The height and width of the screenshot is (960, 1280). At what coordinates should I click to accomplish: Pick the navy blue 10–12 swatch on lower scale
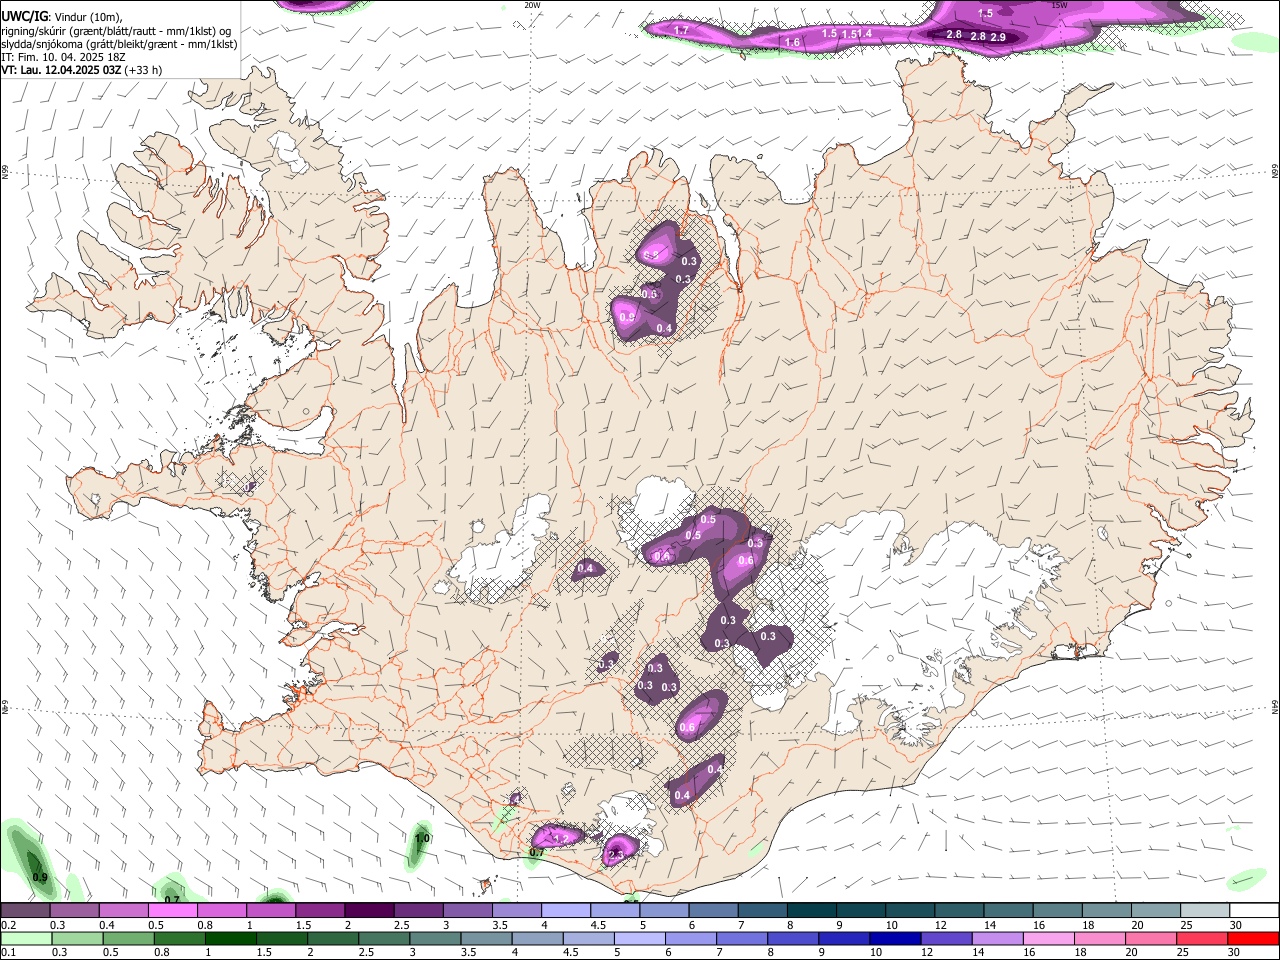coord(896,938)
